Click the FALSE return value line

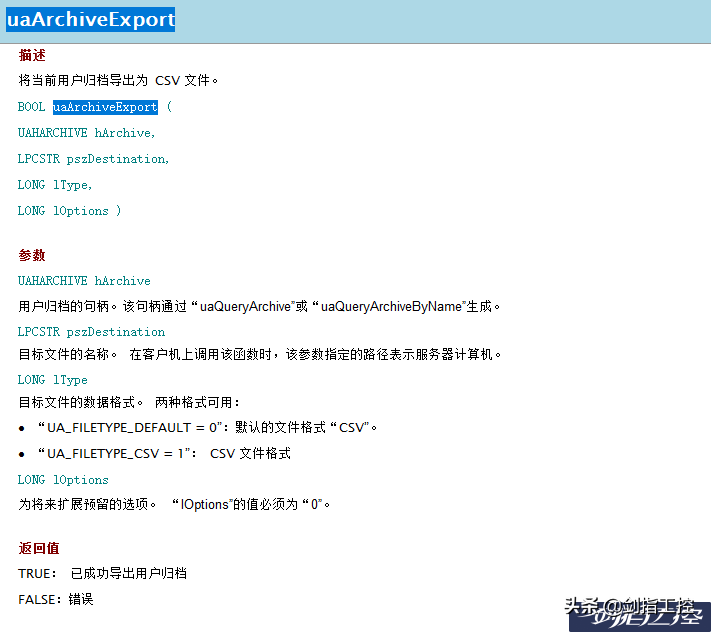tap(56, 599)
